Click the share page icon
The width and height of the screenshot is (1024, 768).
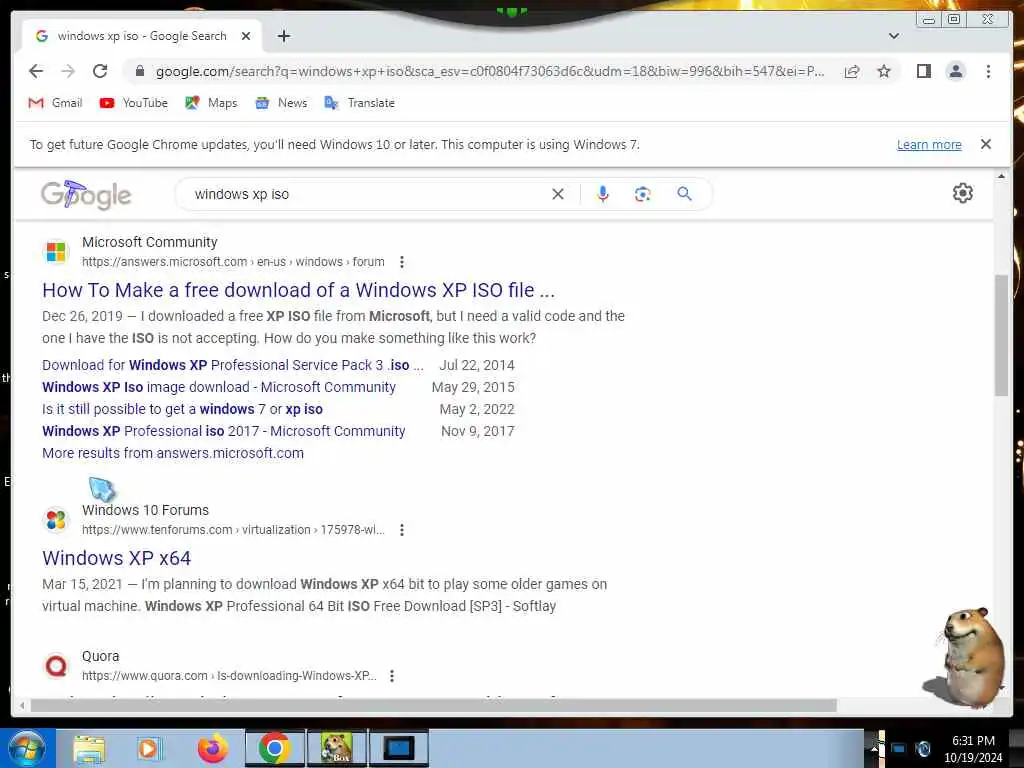click(x=852, y=71)
